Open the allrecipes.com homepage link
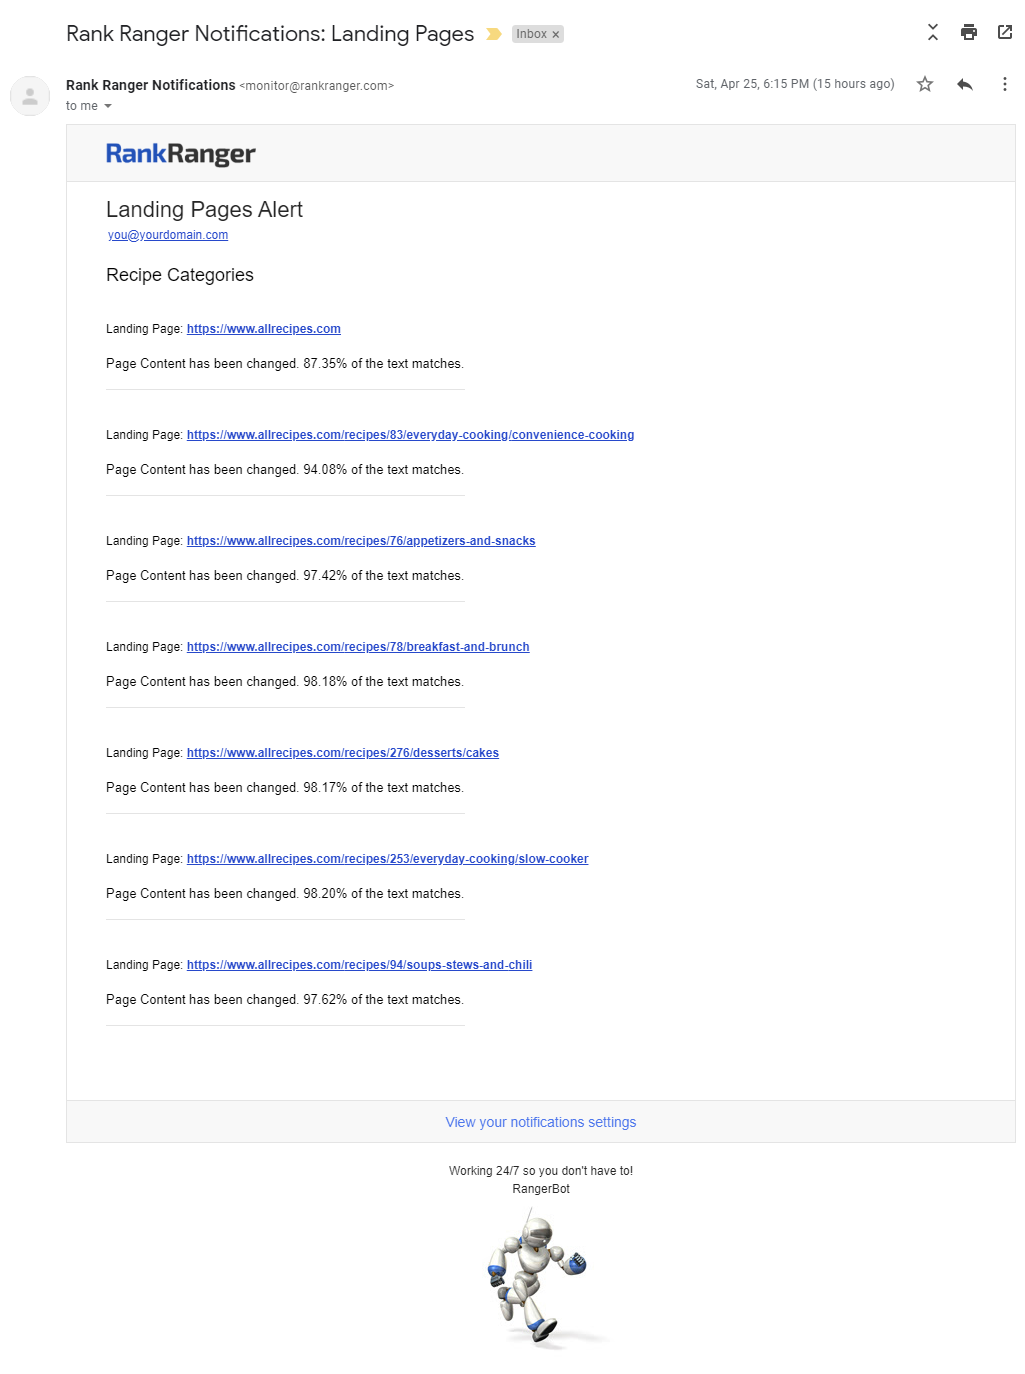This screenshot has width=1025, height=1374. (x=263, y=329)
